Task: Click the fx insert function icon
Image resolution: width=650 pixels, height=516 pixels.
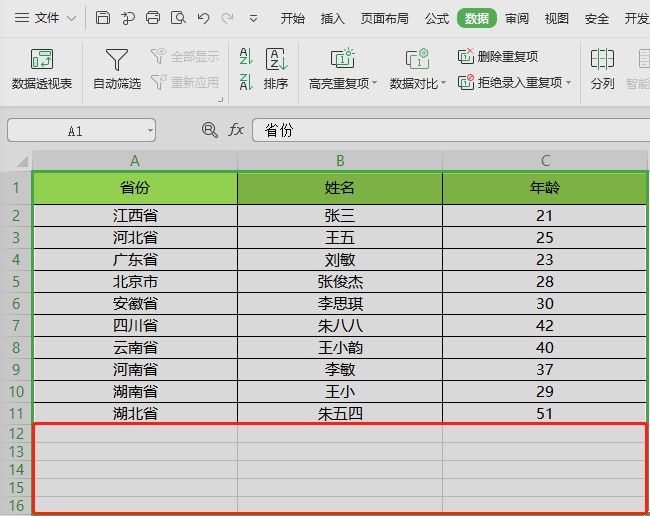Action: click(235, 130)
